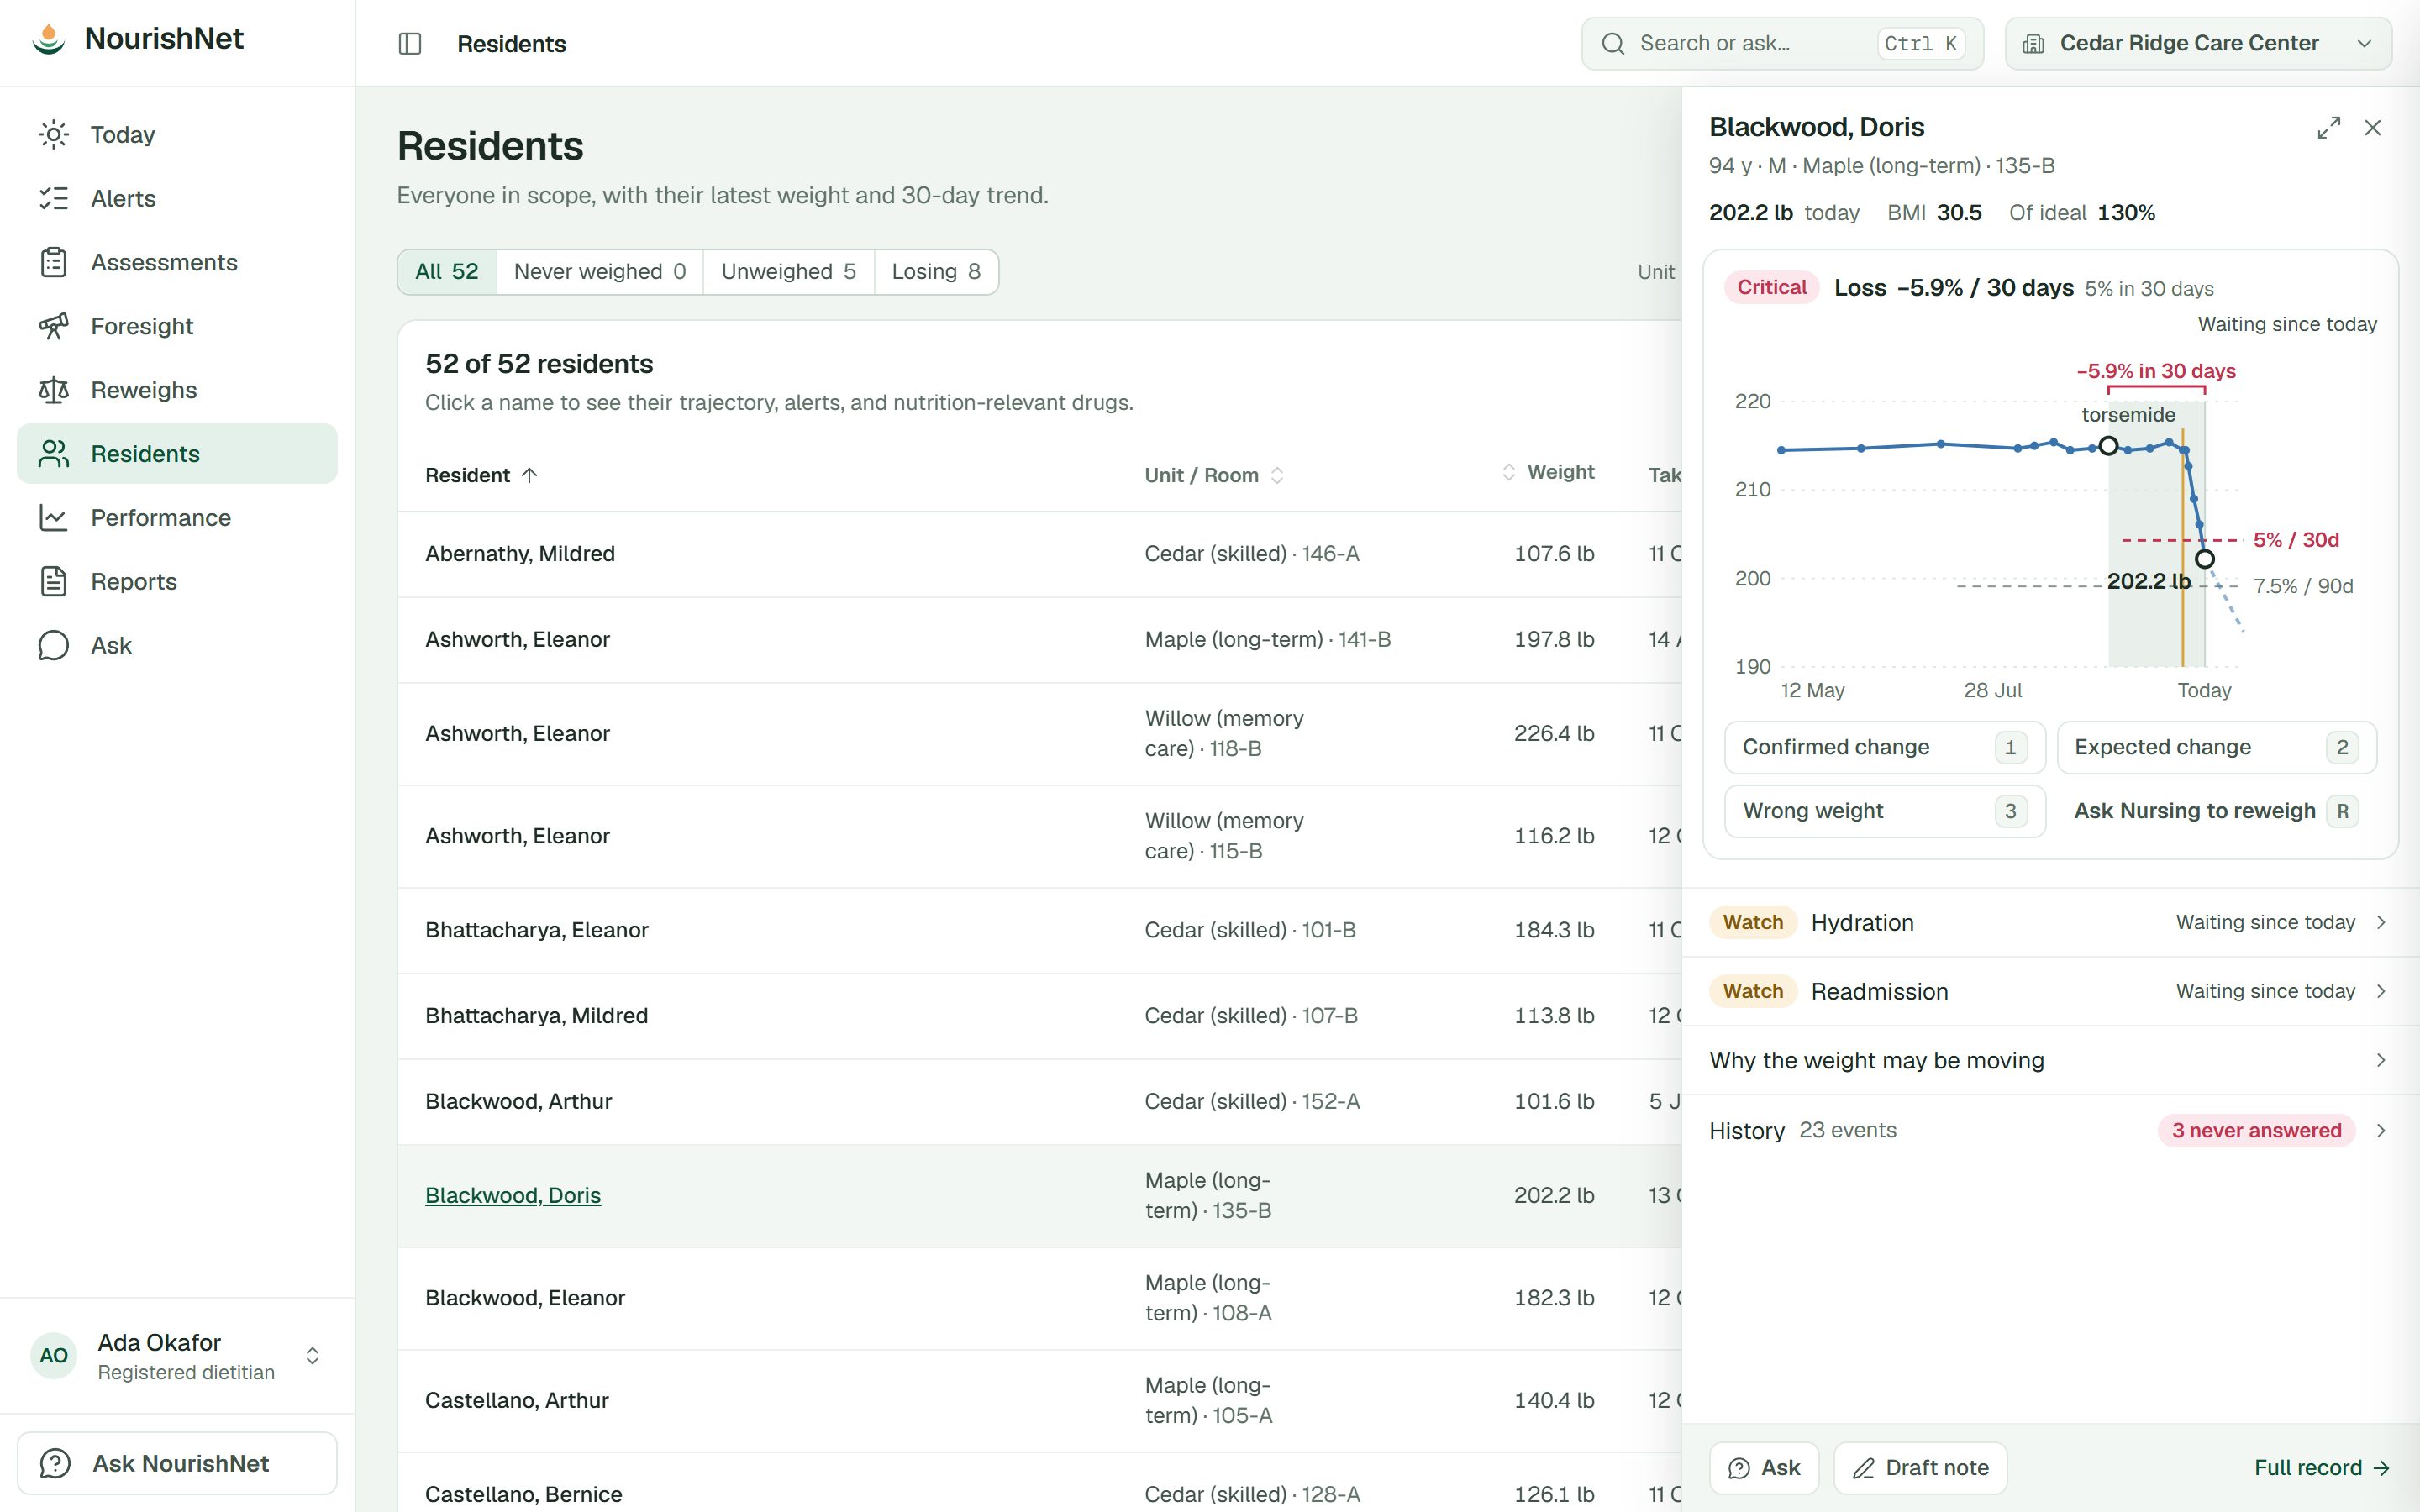This screenshot has width=2420, height=1512.
Task: Click the Expected change button
Action: click(2216, 747)
